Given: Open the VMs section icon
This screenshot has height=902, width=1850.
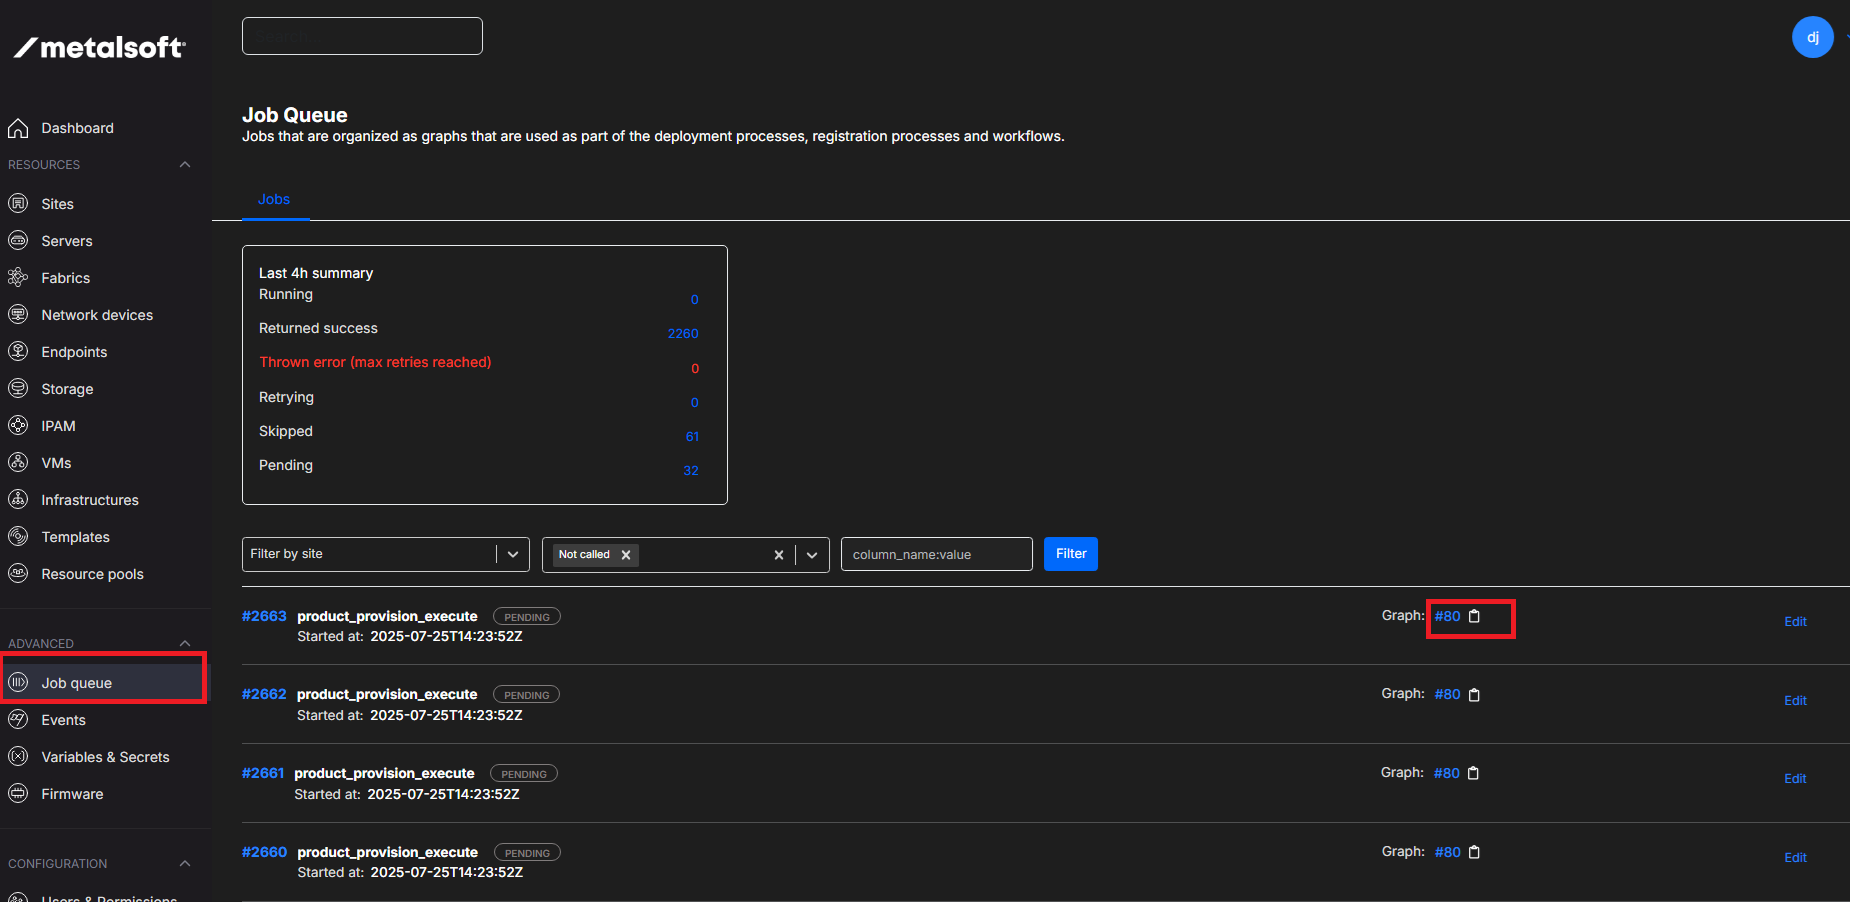Looking at the screenshot, I should click(x=18, y=463).
